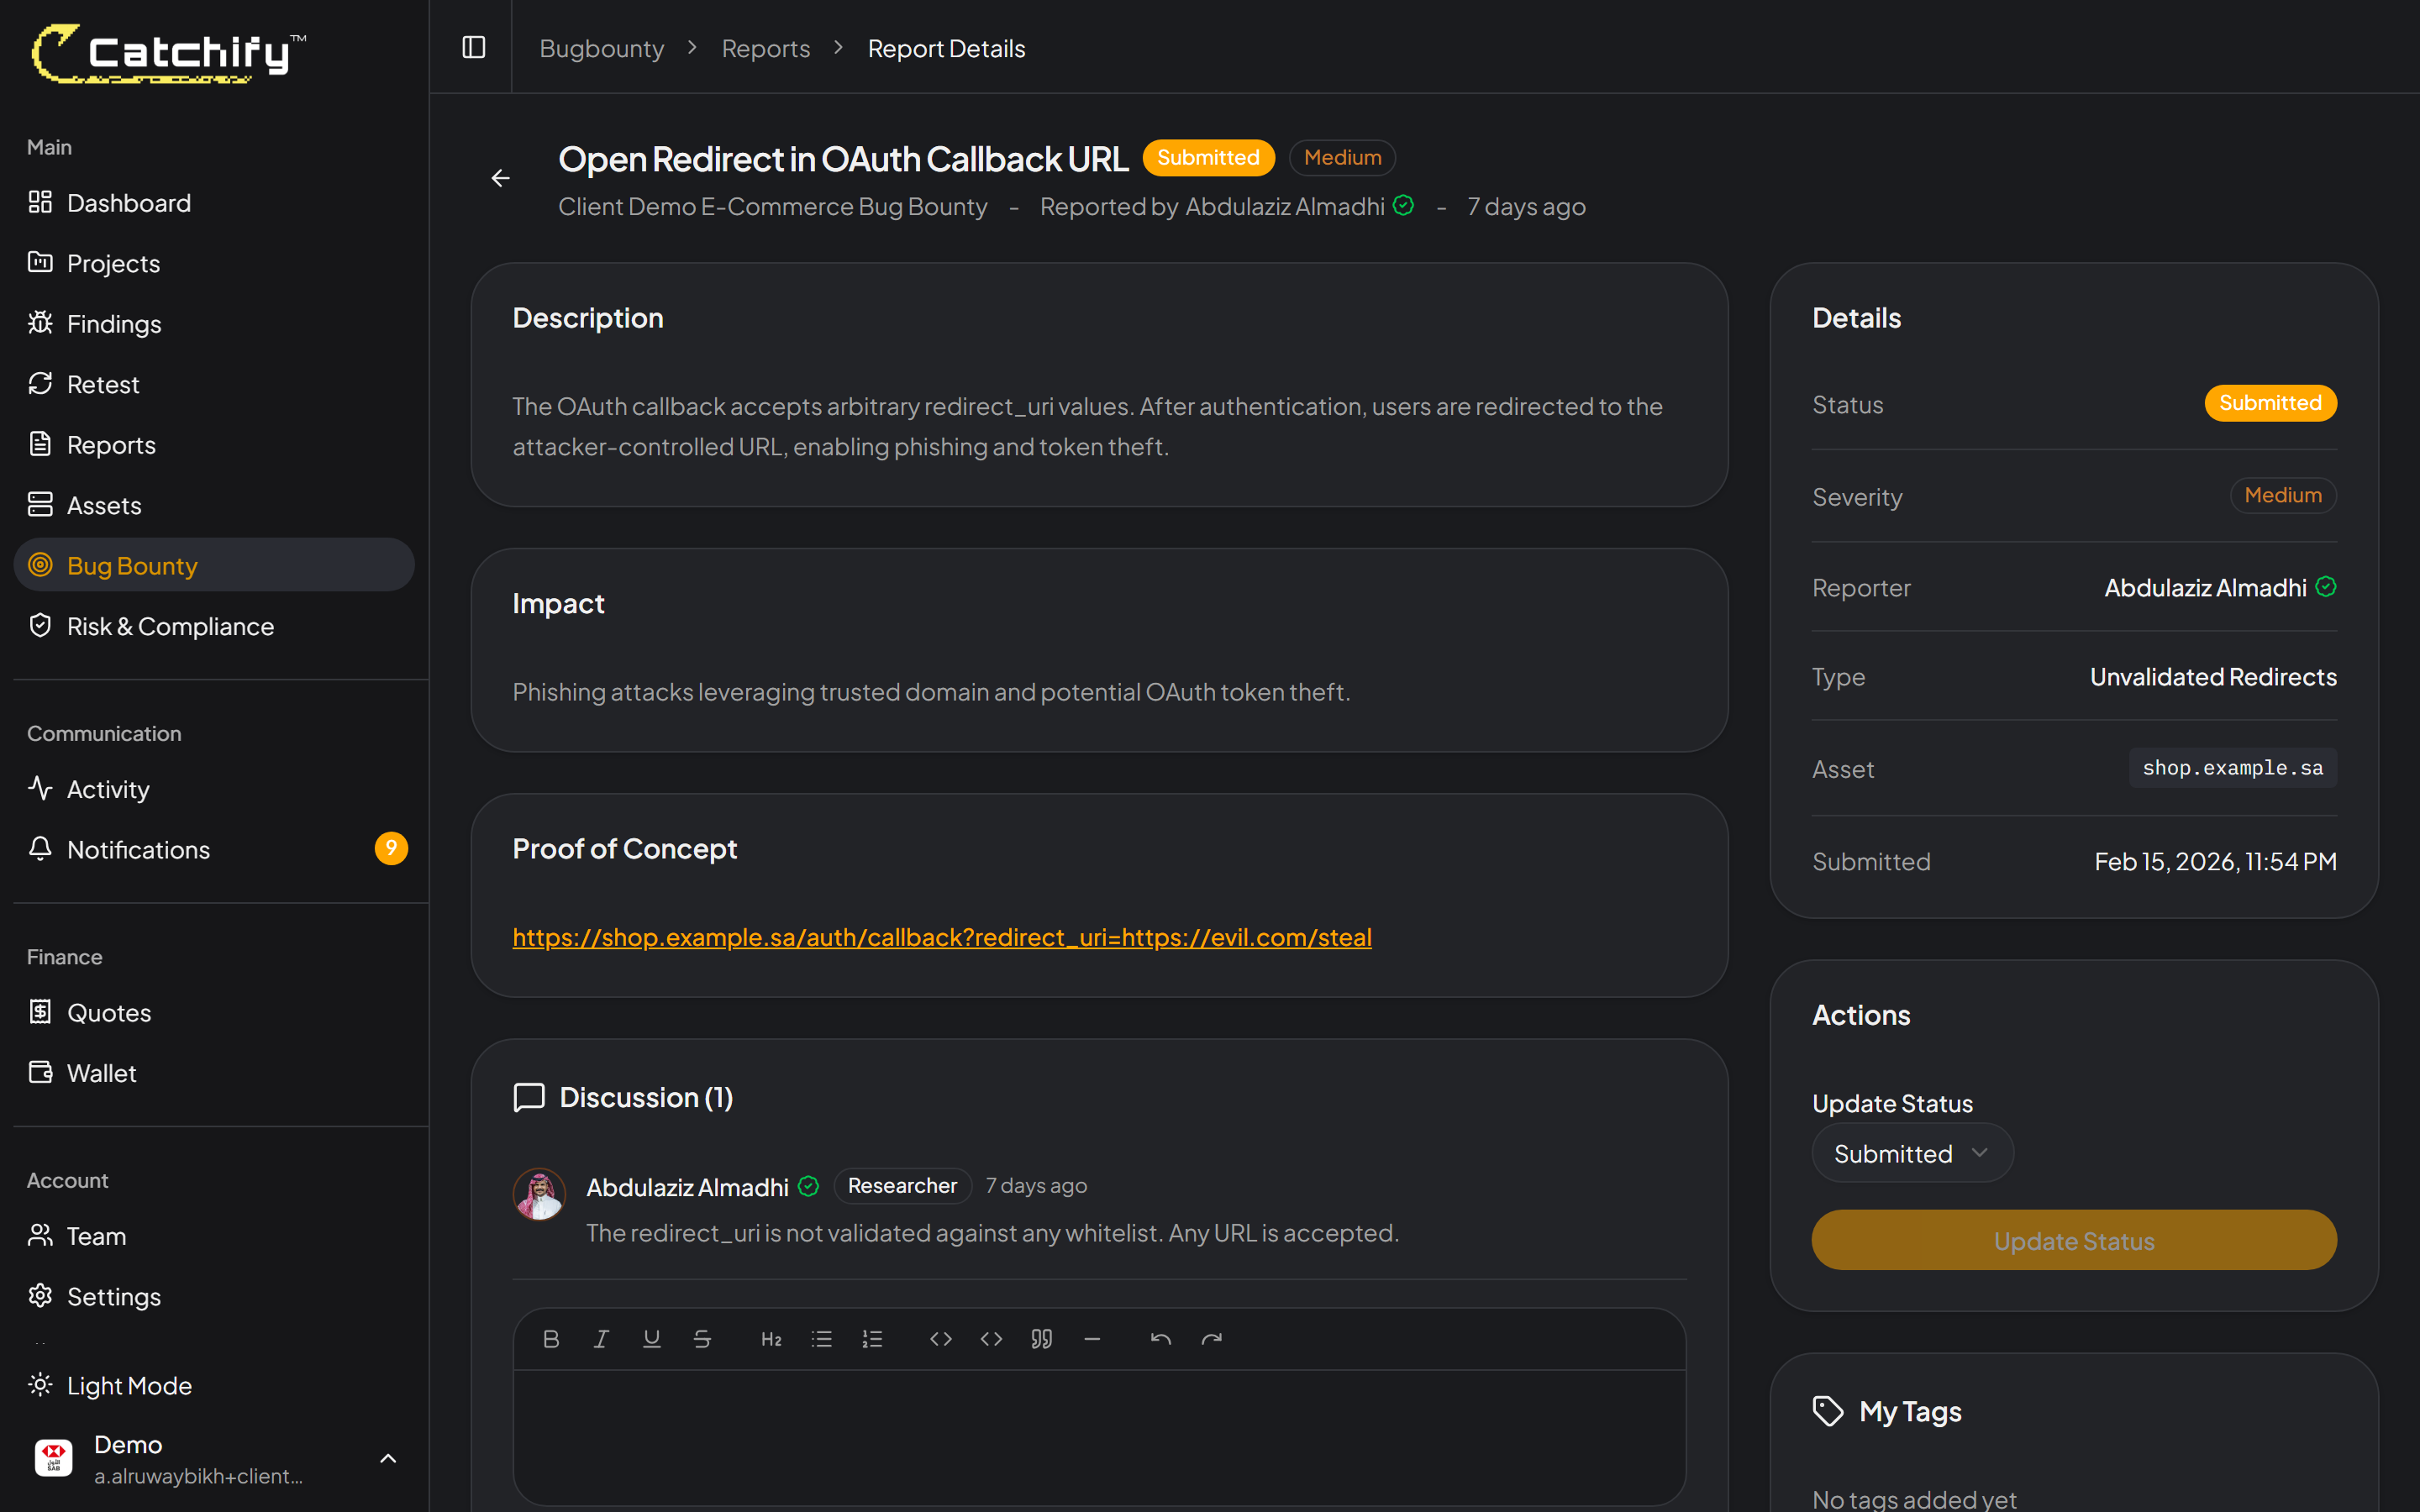Apply bold formatting in comment editor

(x=551, y=1338)
